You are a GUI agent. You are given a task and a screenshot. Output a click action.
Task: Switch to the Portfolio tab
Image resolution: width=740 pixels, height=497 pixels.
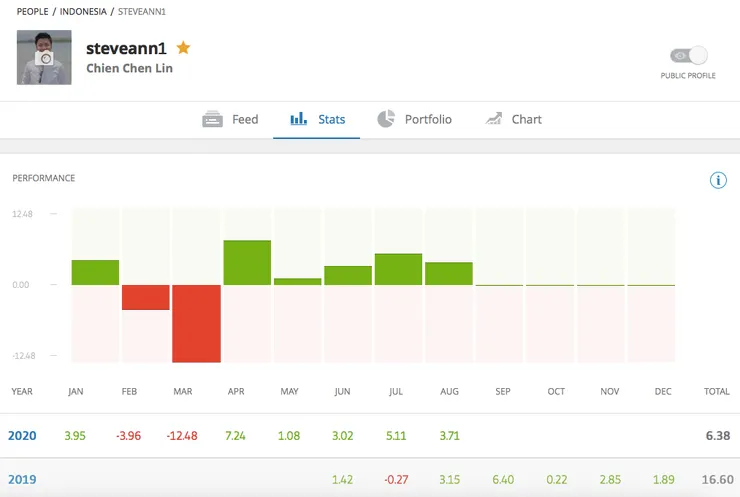[428, 119]
